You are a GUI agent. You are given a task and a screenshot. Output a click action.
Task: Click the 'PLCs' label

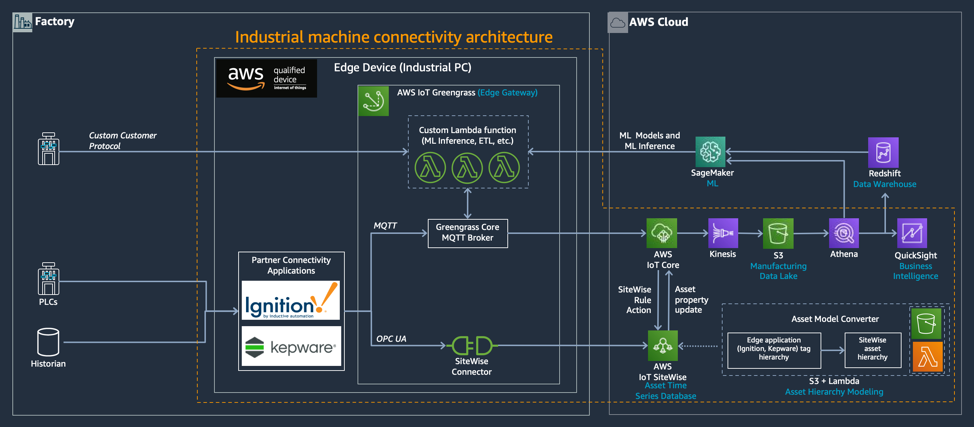click(47, 301)
